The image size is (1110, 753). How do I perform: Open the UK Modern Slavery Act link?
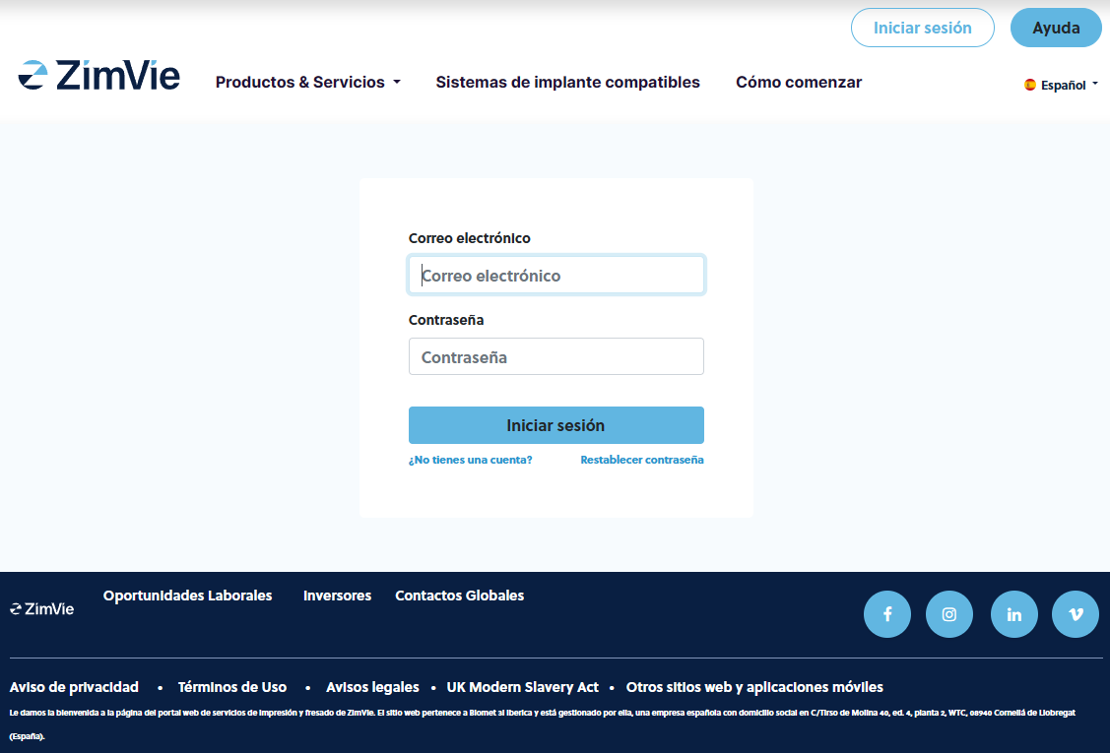(x=522, y=687)
